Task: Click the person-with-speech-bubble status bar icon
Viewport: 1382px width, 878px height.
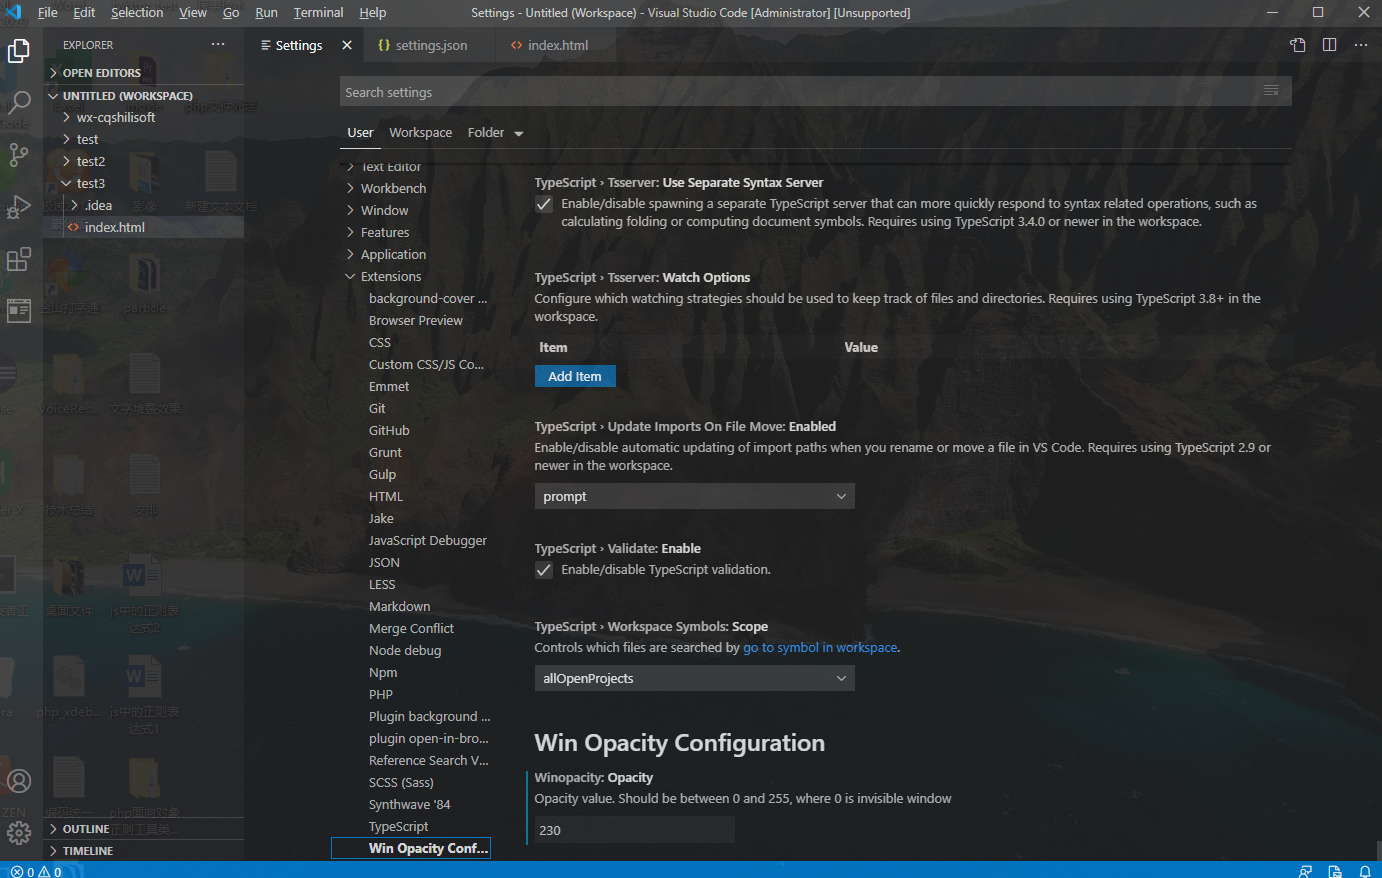Action: [1305, 871]
